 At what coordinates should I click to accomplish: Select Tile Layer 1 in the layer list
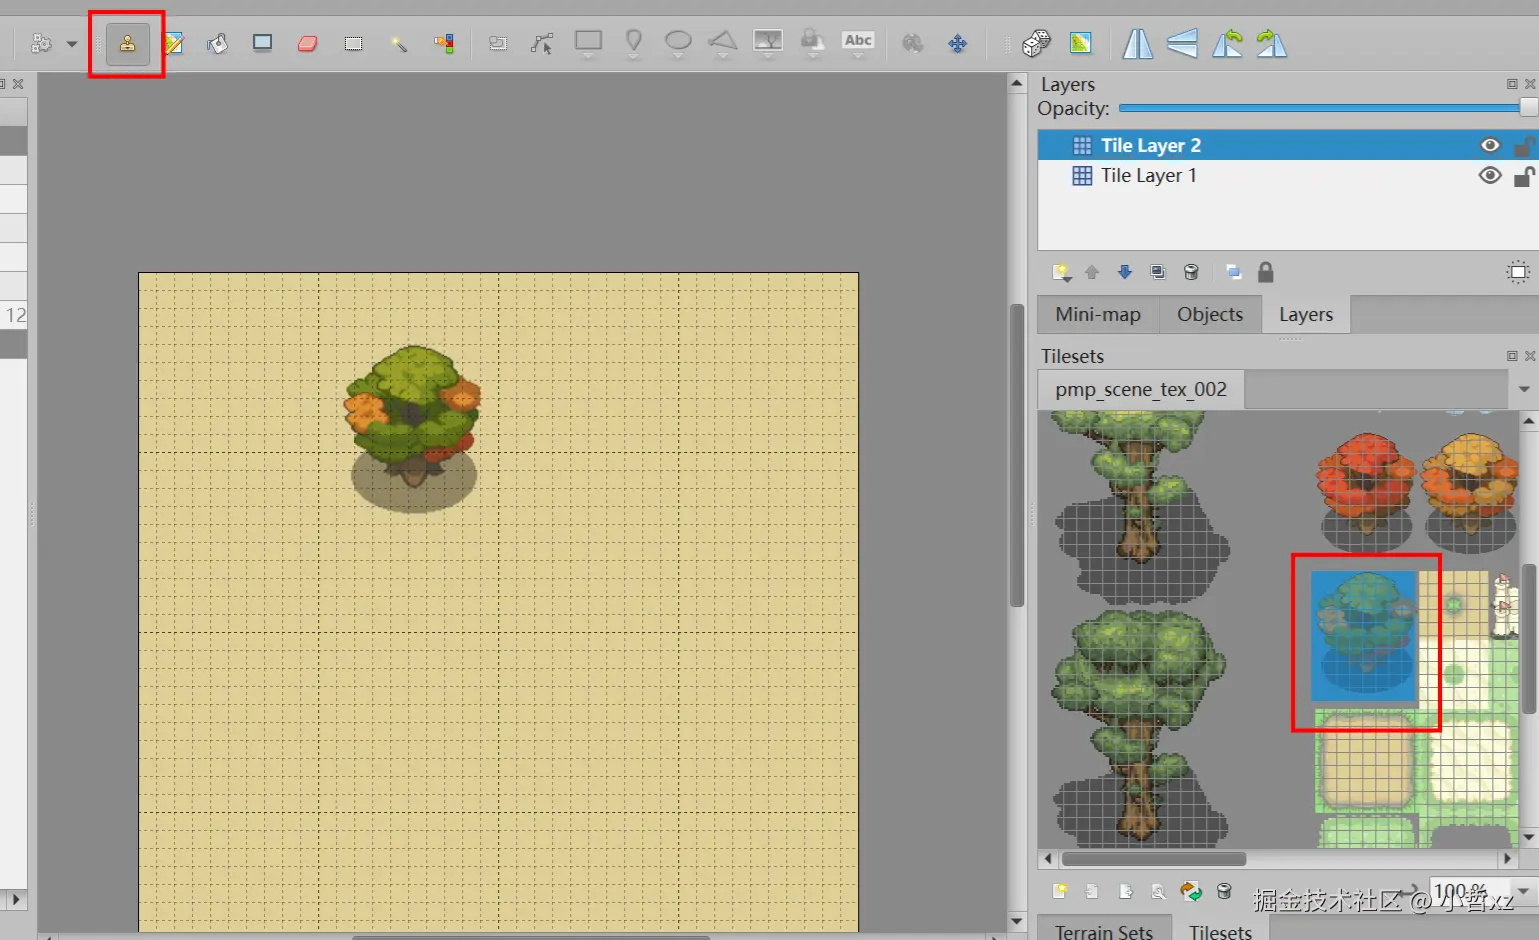pyautogui.click(x=1148, y=176)
